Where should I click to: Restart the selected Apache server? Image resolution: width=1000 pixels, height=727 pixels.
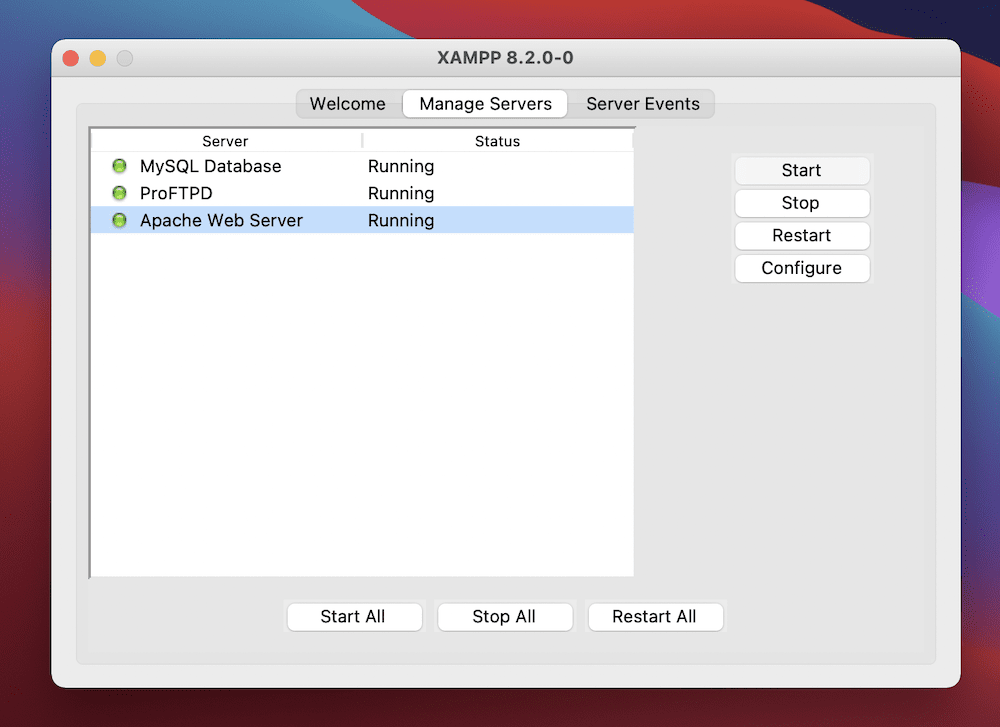point(802,235)
